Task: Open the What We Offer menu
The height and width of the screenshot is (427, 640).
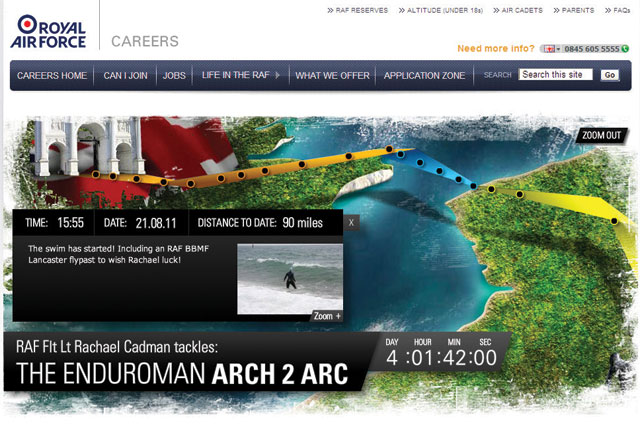Action: pos(332,76)
